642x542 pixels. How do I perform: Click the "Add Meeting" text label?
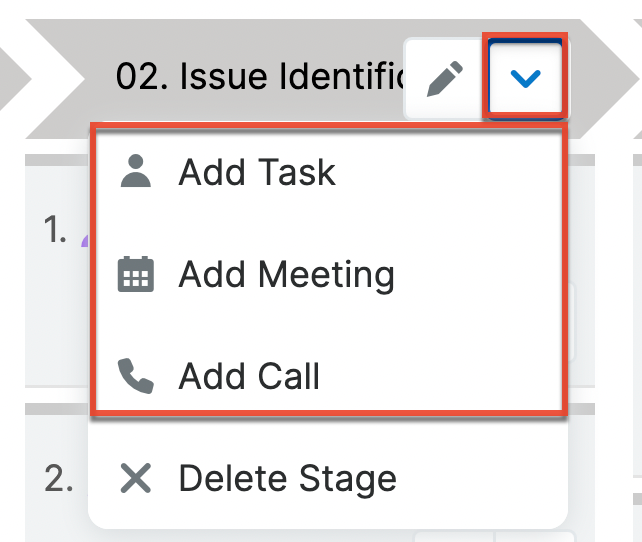[286, 274]
